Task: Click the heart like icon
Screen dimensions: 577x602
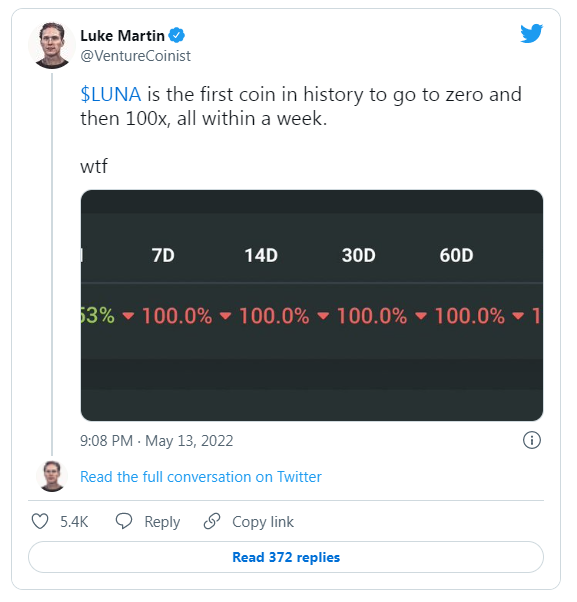Action: tap(40, 521)
